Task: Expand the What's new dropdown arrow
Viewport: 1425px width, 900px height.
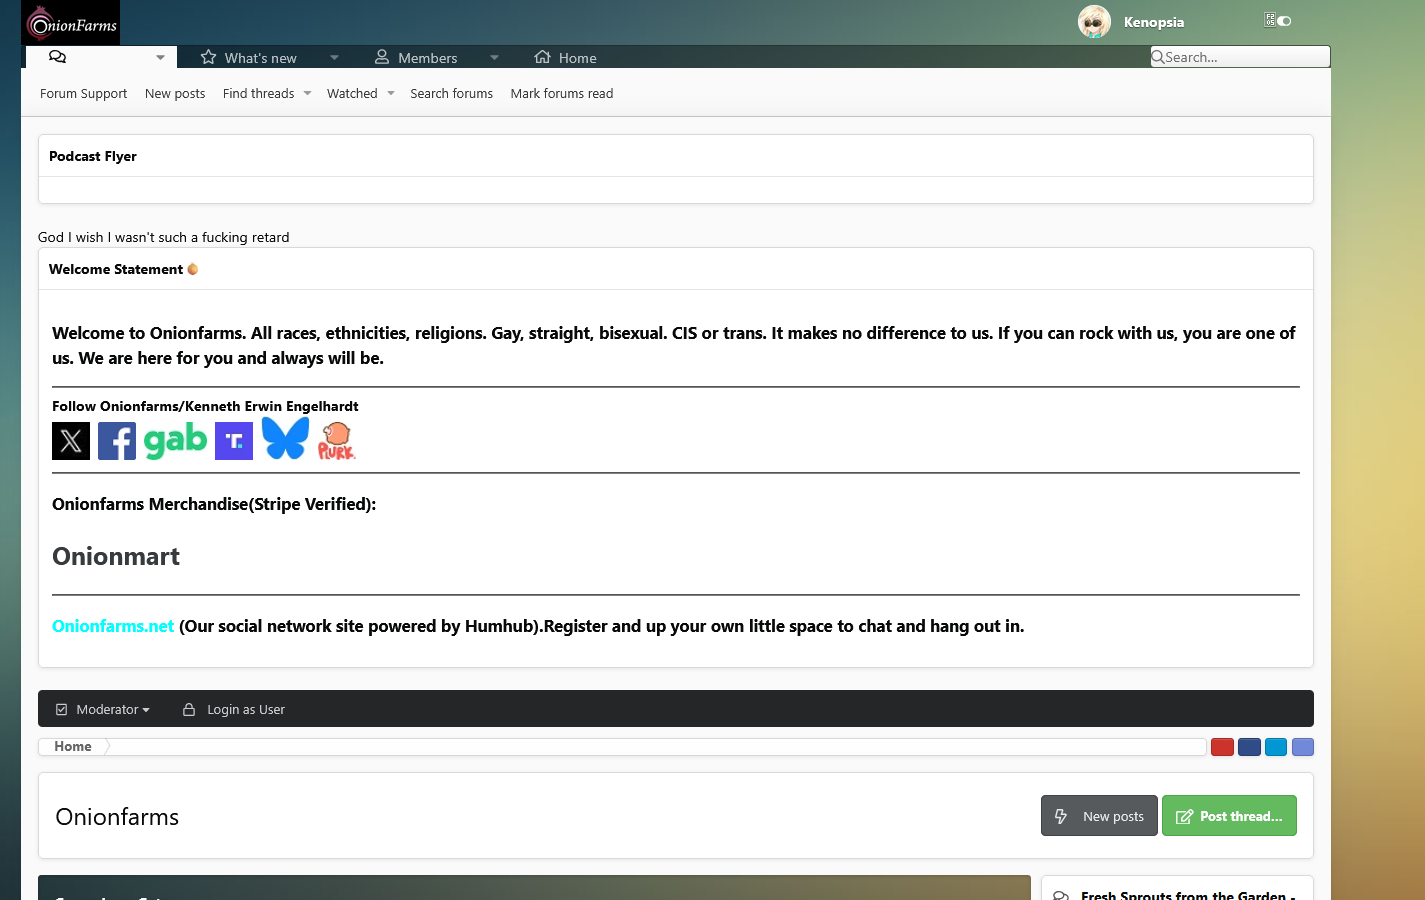Action: pos(334,58)
